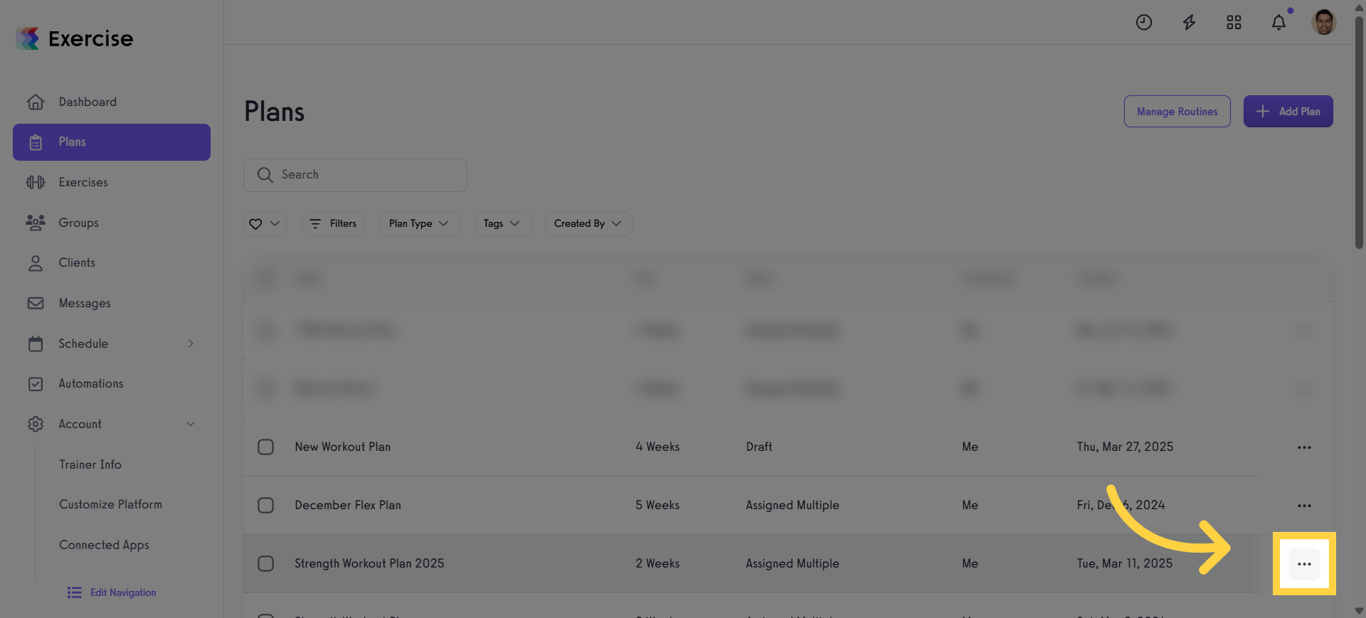1366x618 pixels.
Task: Click the Automations checkmark icon
Action: tap(35, 384)
